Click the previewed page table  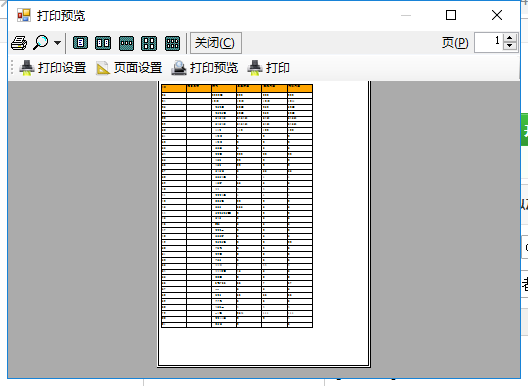click(237, 206)
